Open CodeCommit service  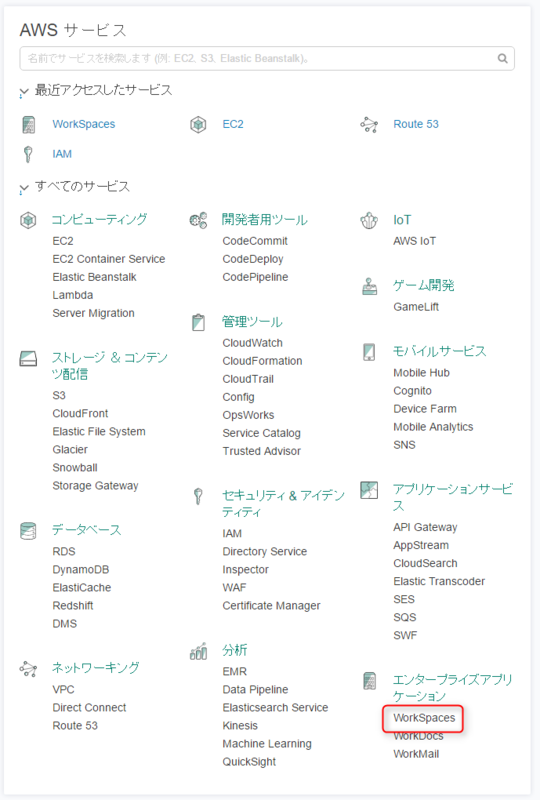255,241
